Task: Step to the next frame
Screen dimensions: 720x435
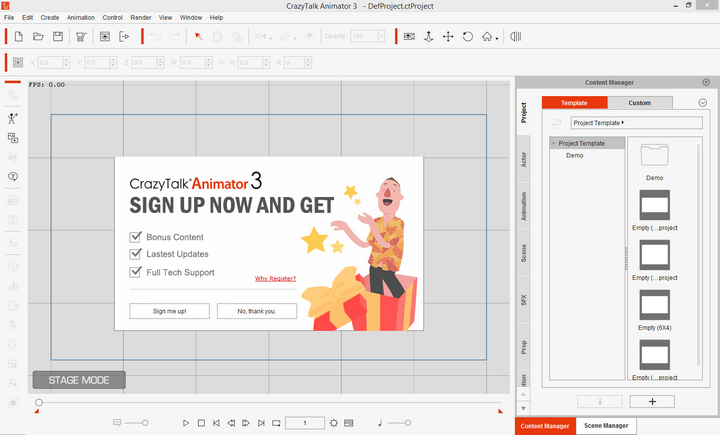Action: (246, 423)
